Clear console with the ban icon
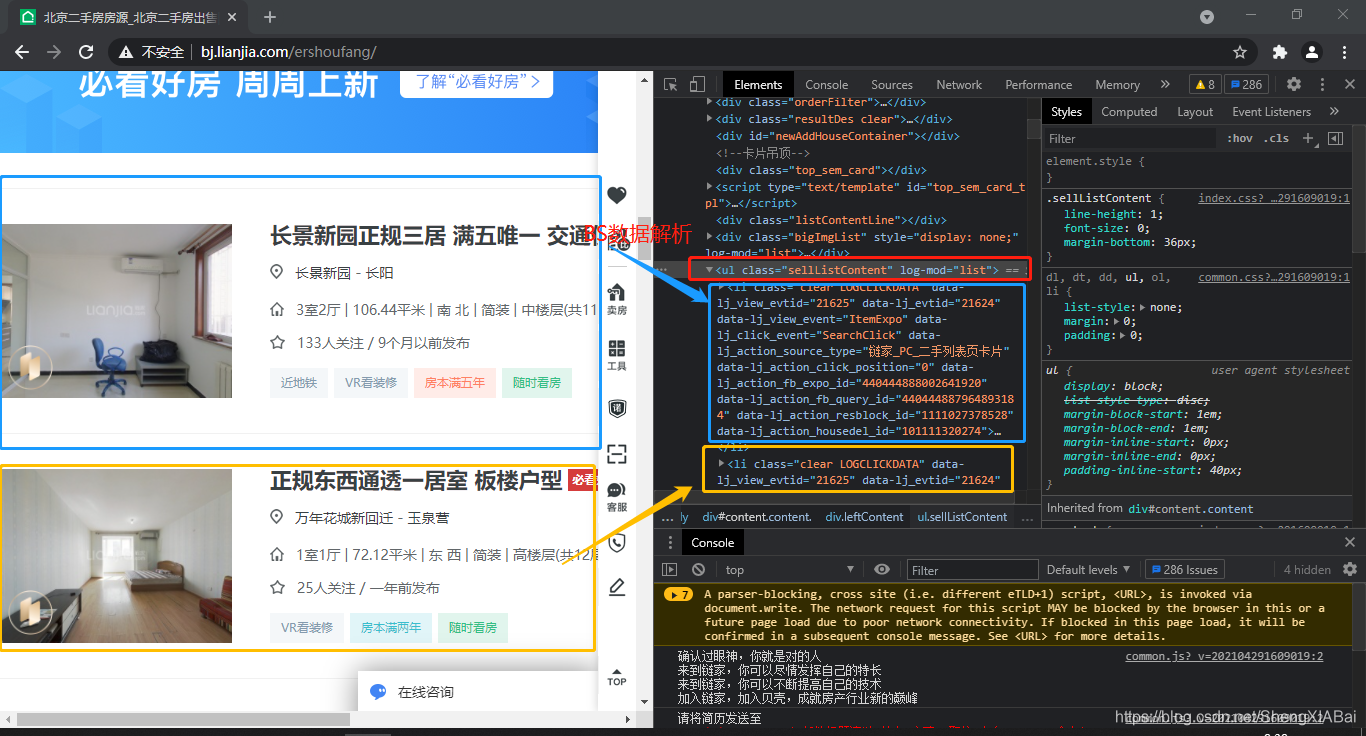This screenshot has height=736, width=1366. point(698,569)
